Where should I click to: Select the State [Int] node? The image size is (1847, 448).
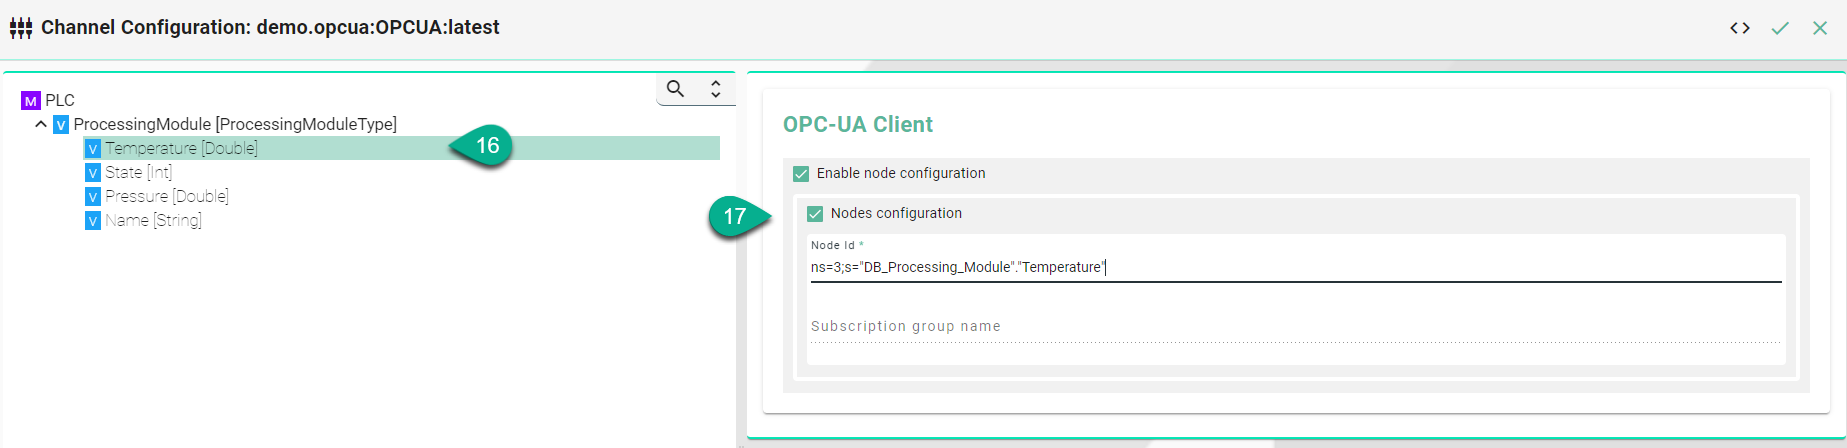click(138, 172)
